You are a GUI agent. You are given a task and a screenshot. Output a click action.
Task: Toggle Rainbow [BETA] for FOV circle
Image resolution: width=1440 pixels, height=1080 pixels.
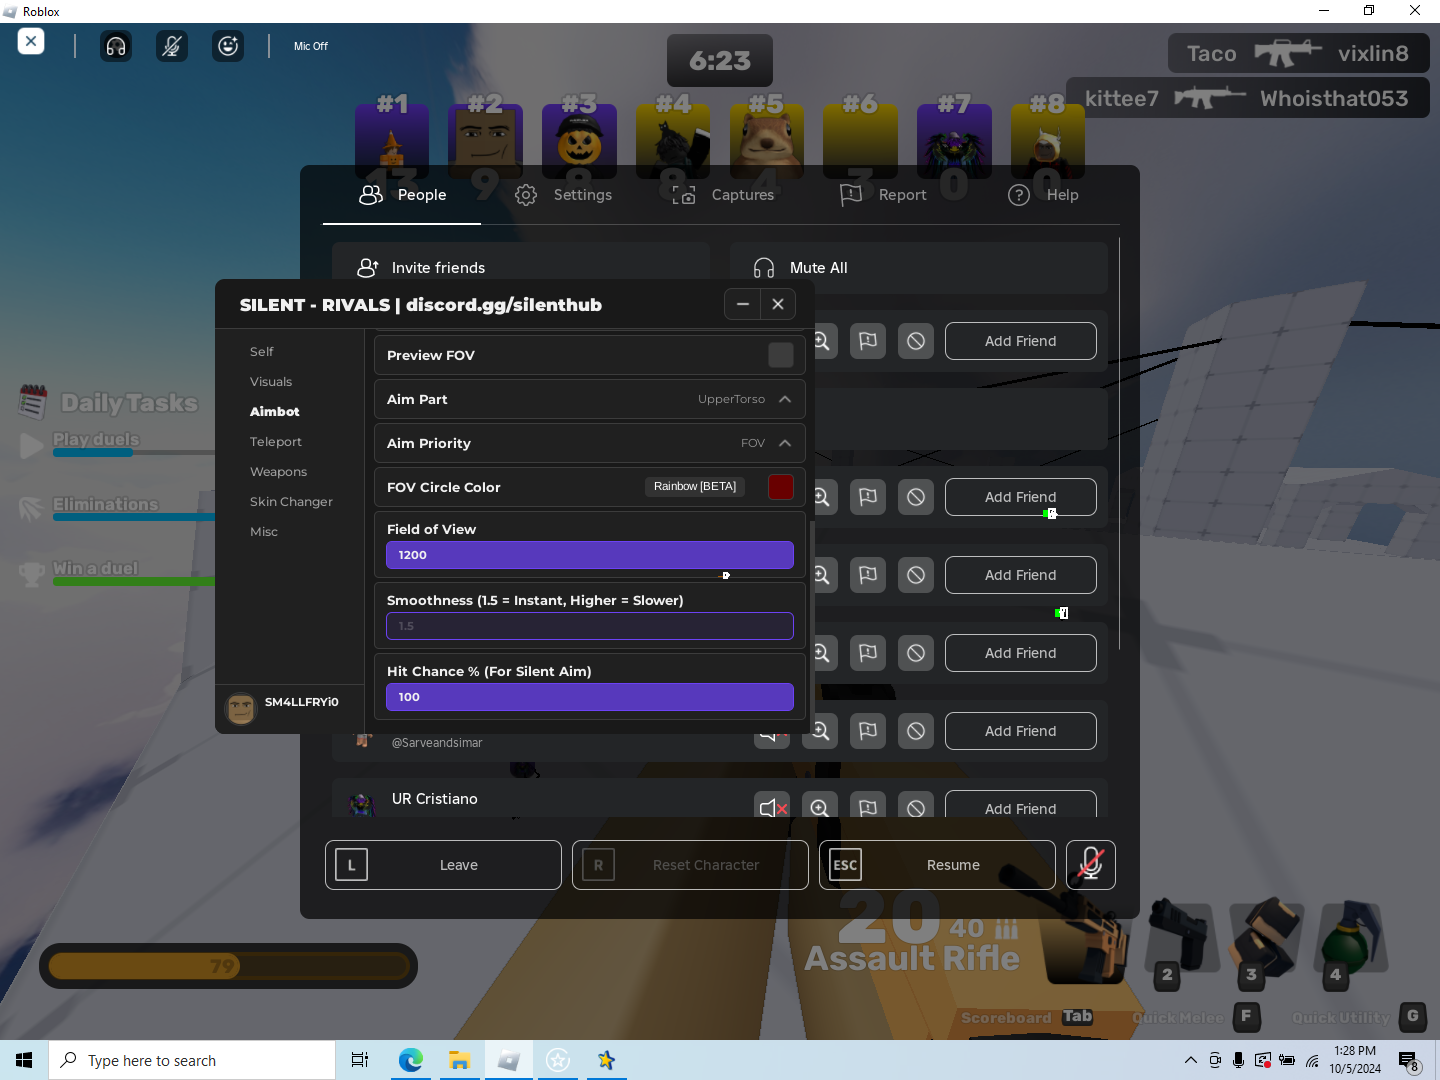click(x=695, y=487)
